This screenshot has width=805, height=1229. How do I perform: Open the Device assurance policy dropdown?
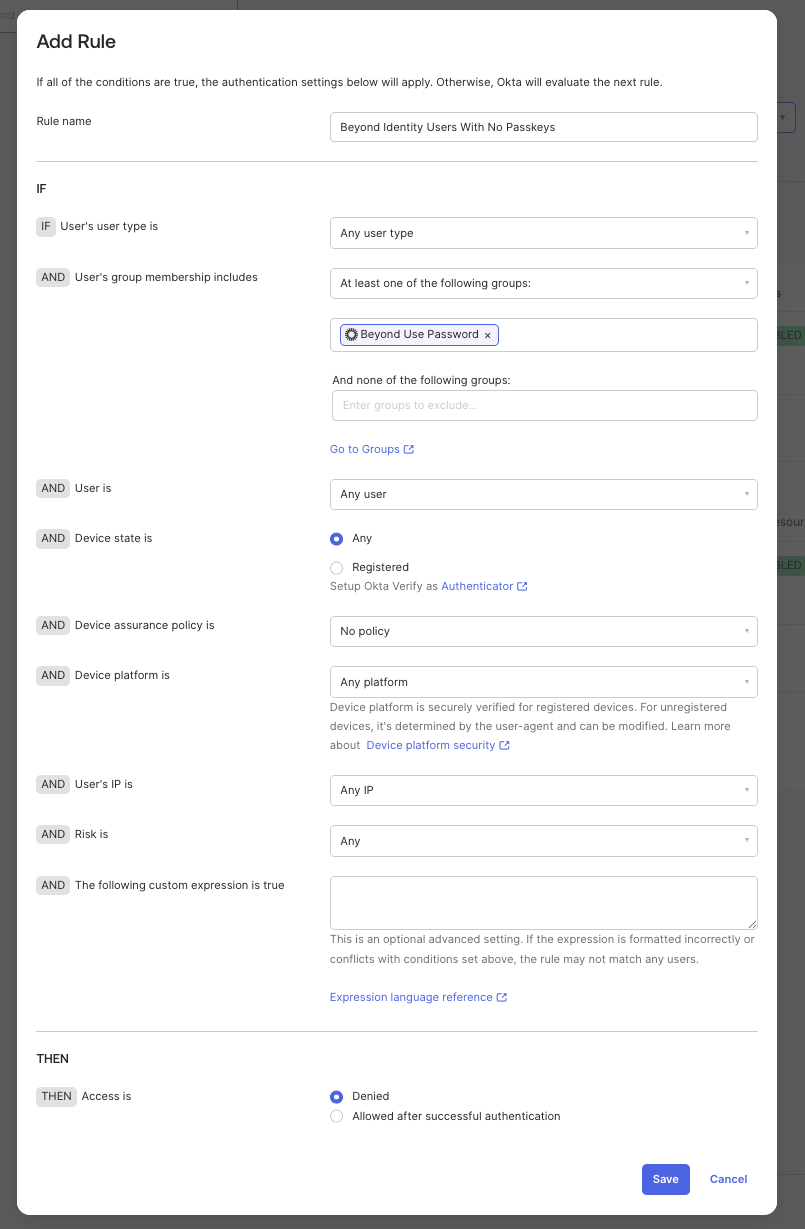543,632
